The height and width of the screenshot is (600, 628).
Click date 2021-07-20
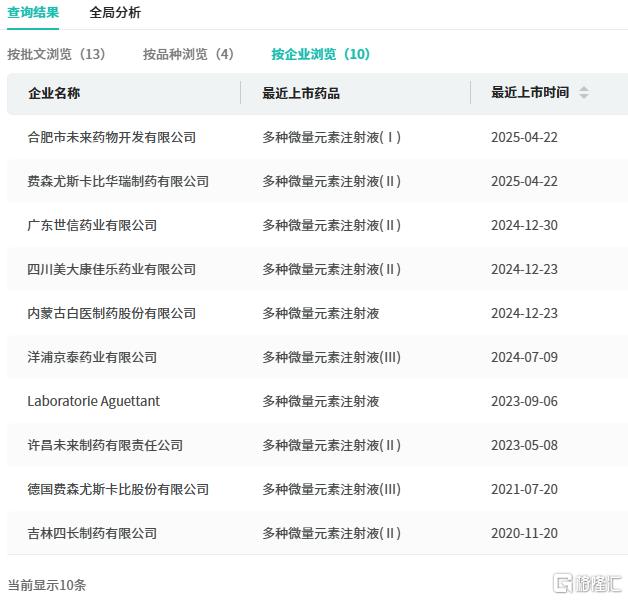(524, 489)
